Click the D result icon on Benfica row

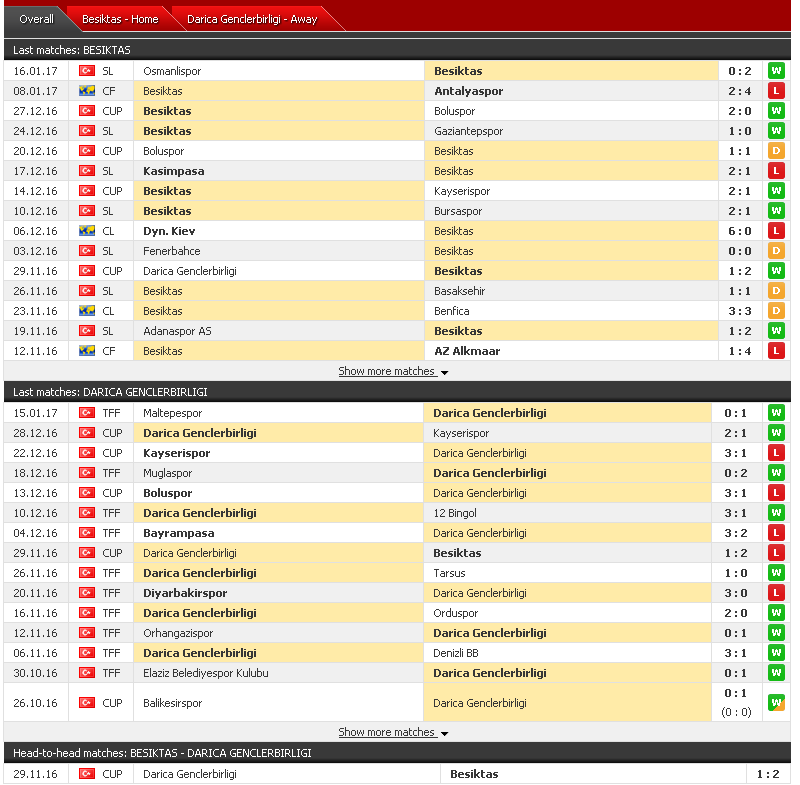coord(776,311)
